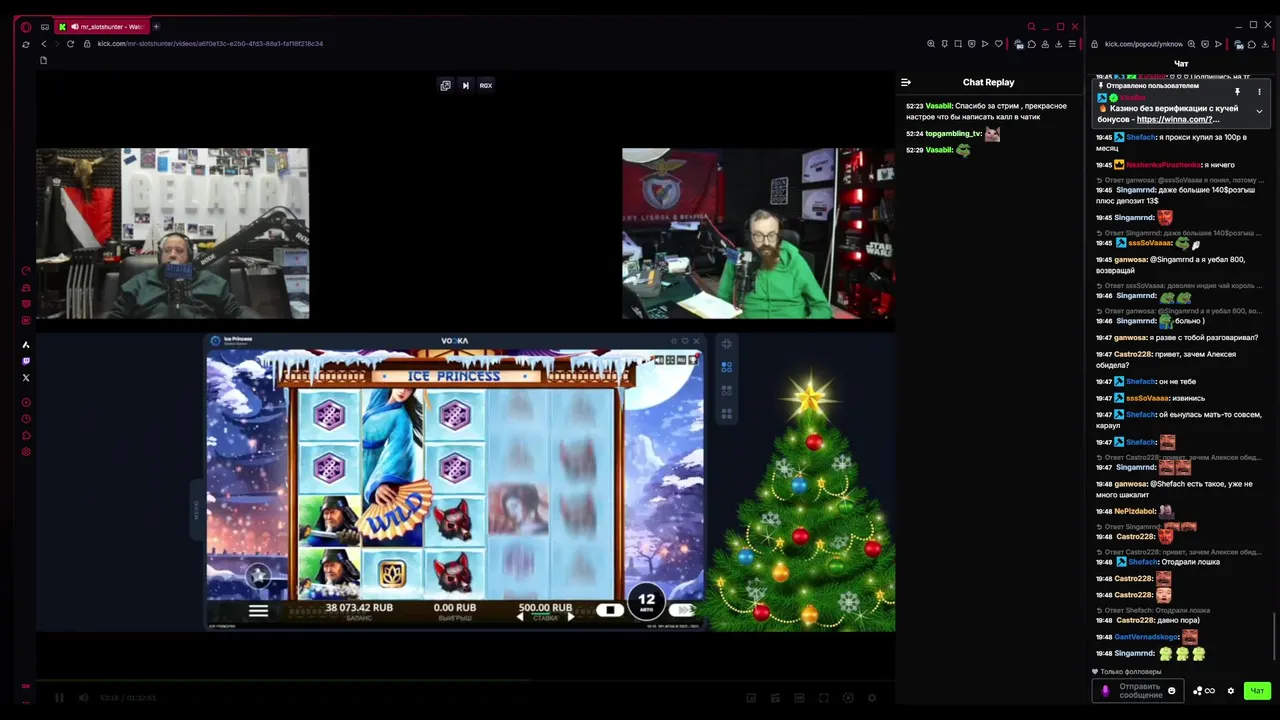Open the easy setup menu in the main toolbar

(x=1072, y=44)
